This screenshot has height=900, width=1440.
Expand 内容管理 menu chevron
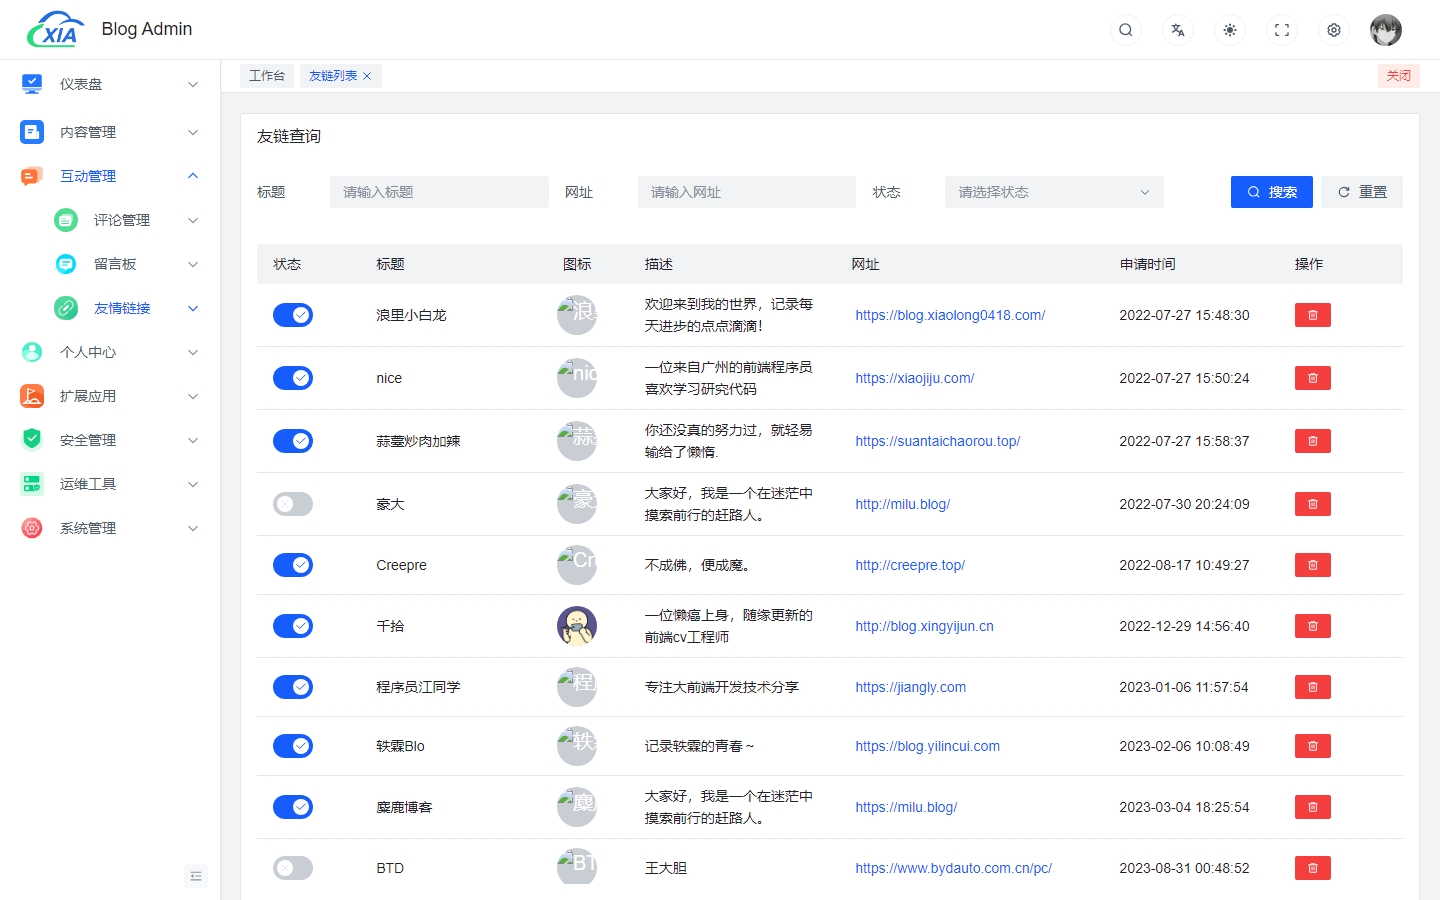tap(193, 132)
